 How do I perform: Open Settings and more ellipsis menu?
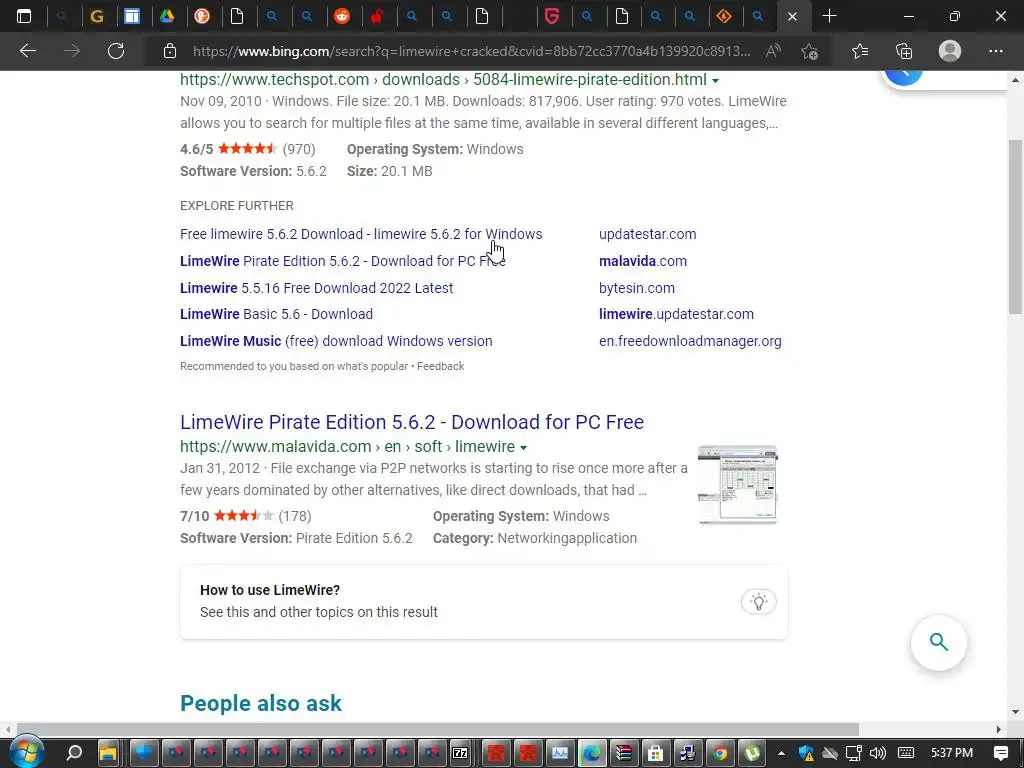point(995,51)
